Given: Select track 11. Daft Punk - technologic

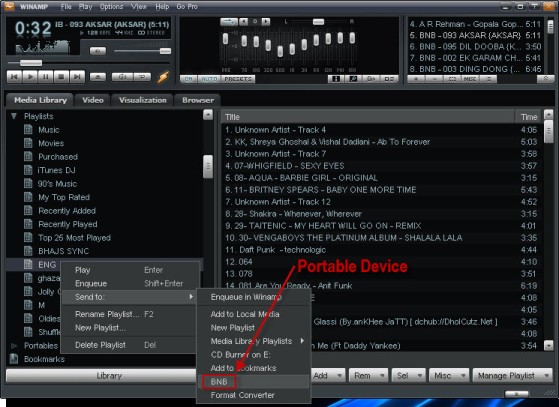Looking at the screenshot, I should [381, 250].
